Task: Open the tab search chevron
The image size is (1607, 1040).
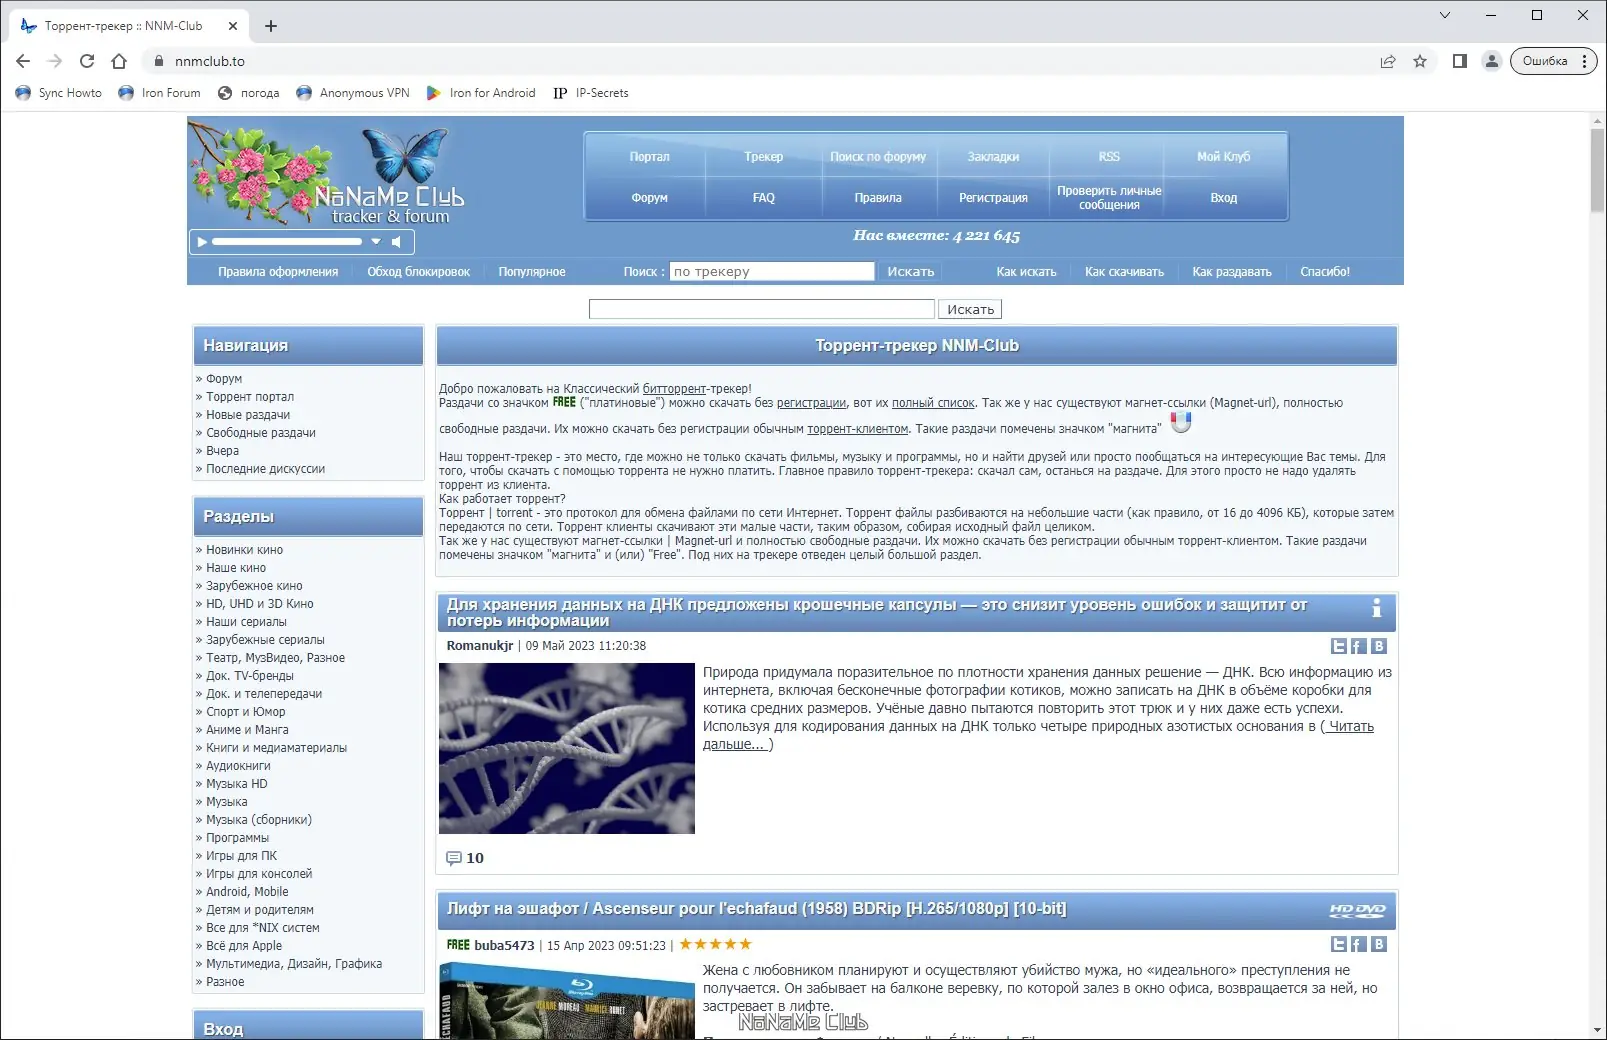Action: pyautogui.click(x=1445, y=15)
